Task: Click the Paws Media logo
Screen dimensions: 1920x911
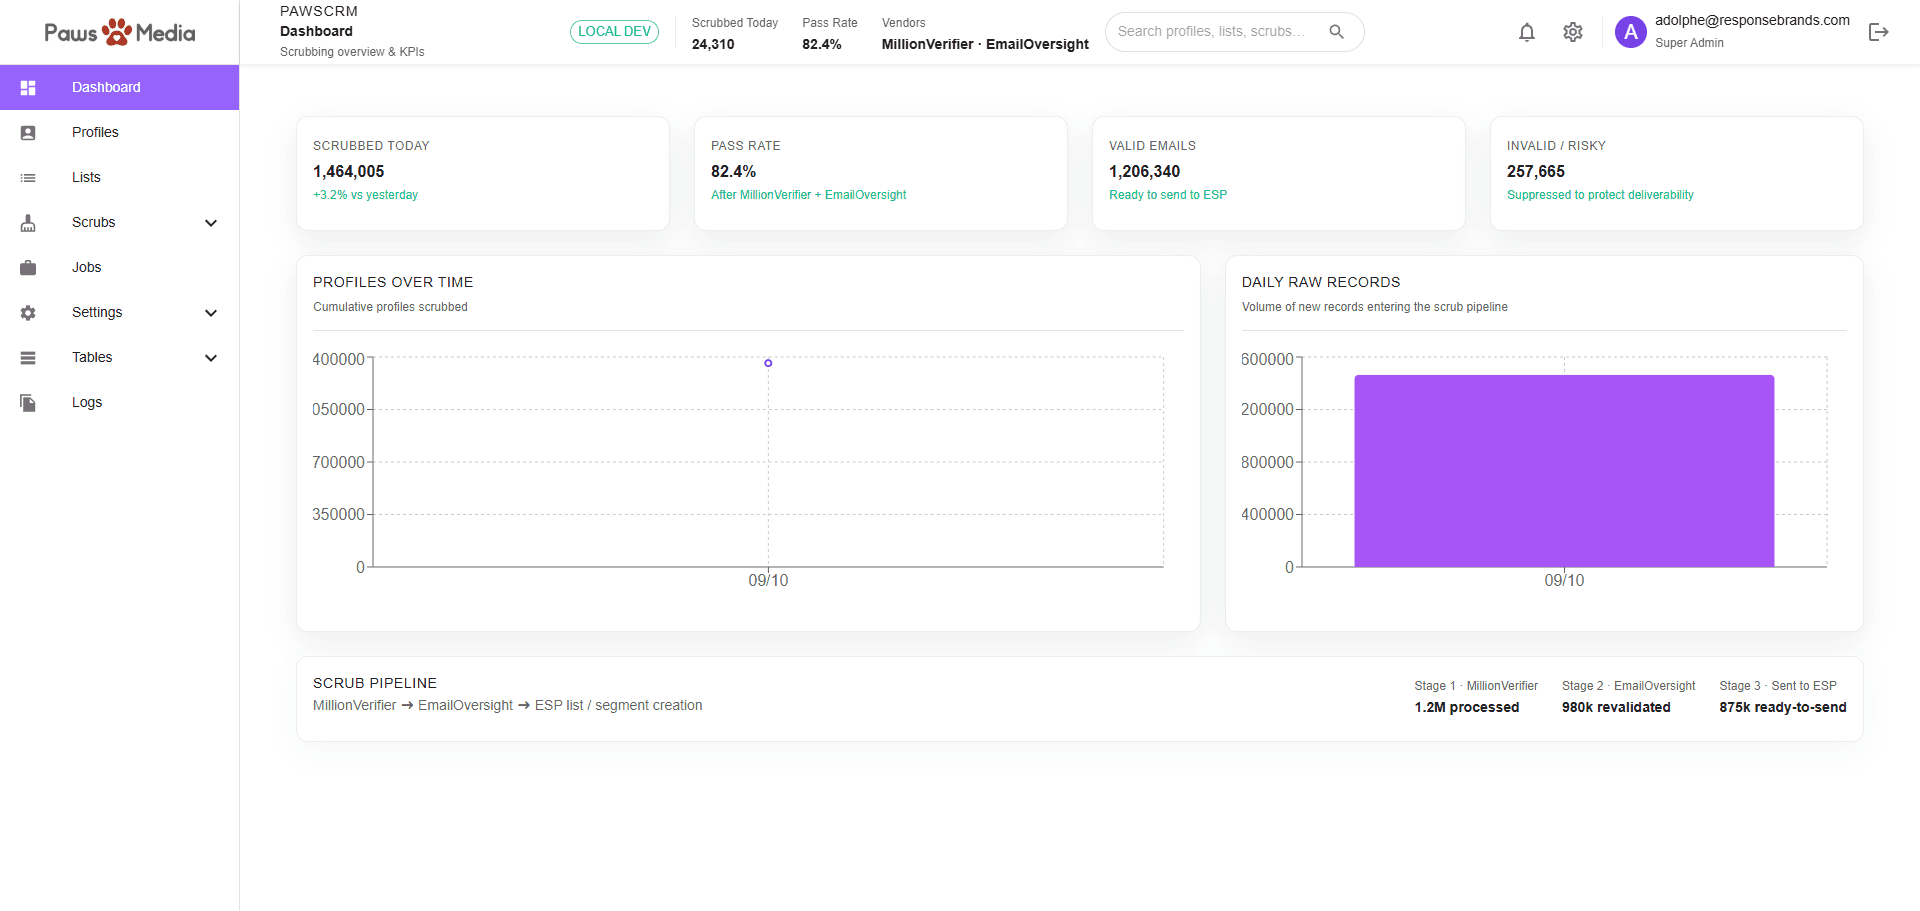Action: 119,31
